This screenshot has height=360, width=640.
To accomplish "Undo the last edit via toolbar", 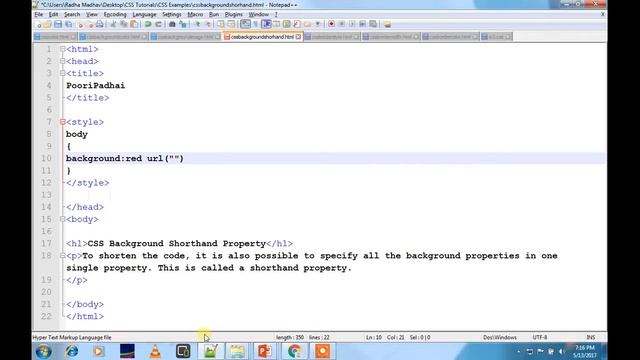I will point(148,24).
